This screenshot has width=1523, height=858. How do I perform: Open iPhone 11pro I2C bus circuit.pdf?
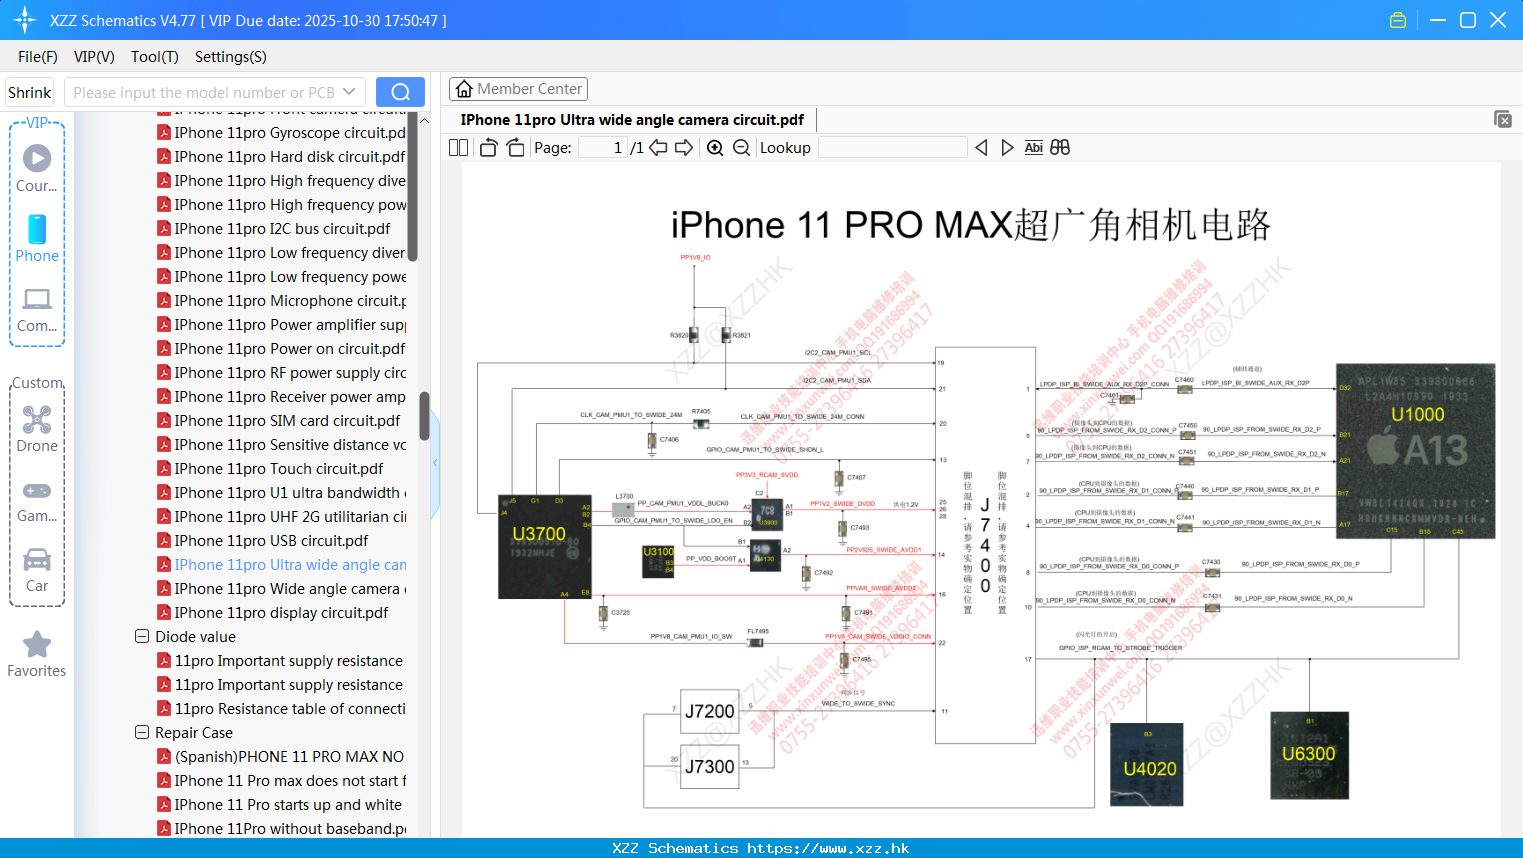(x=274, y=228)
